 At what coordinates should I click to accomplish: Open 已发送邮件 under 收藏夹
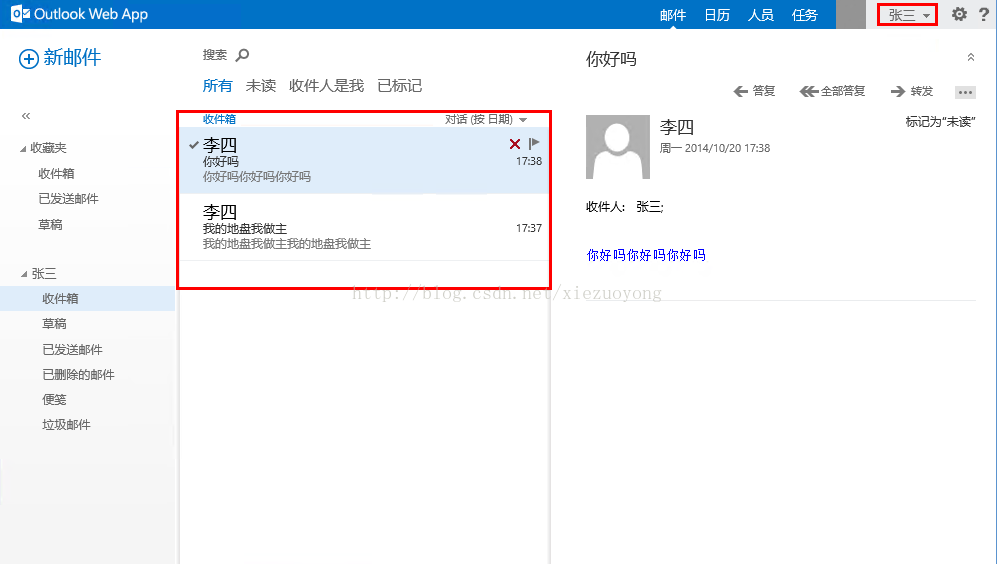pos(68,199)
